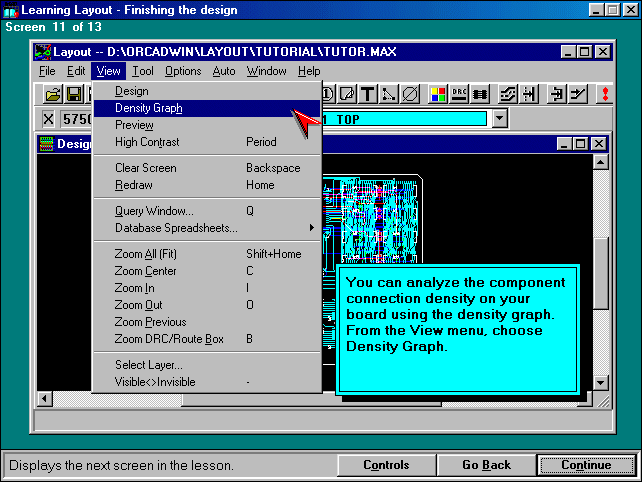Click the Open file folder icon

(x=52, y=94)
